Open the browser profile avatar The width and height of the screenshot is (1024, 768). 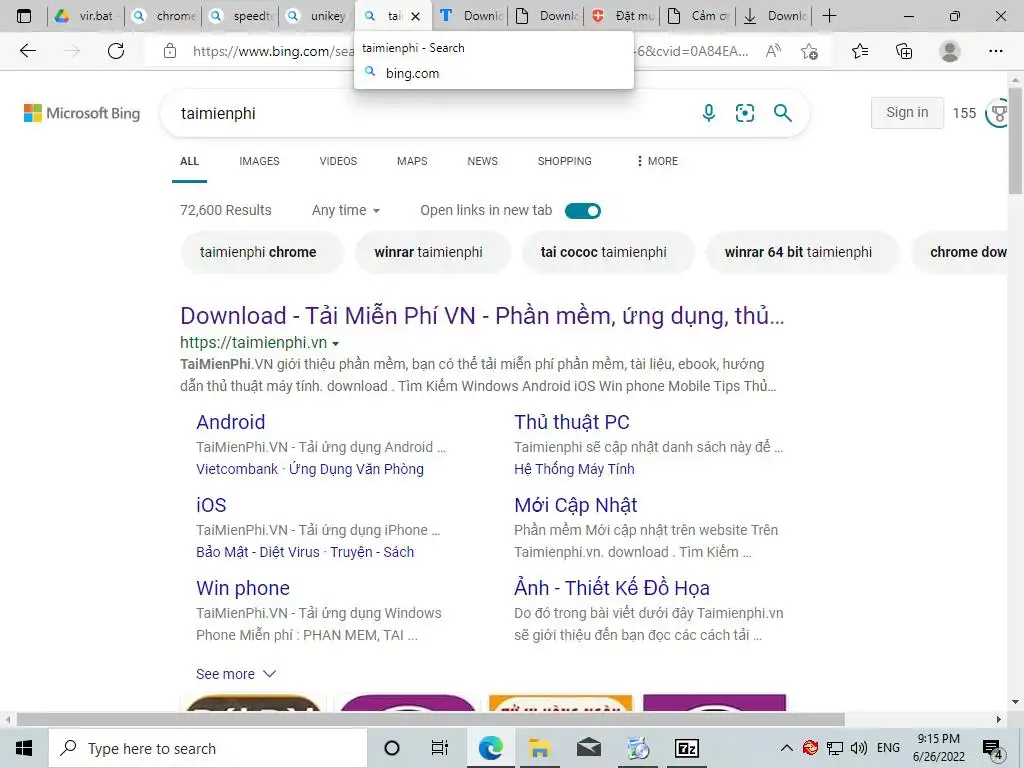pos(950,51)
